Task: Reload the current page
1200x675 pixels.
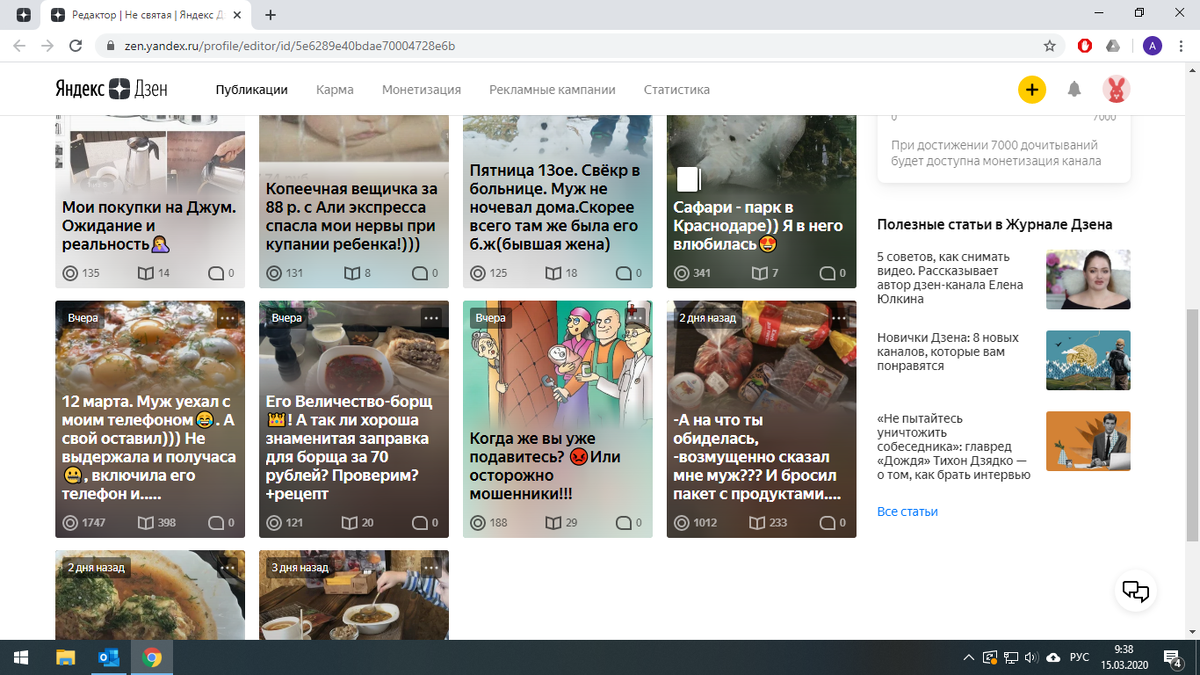Action: coord(75,46)
